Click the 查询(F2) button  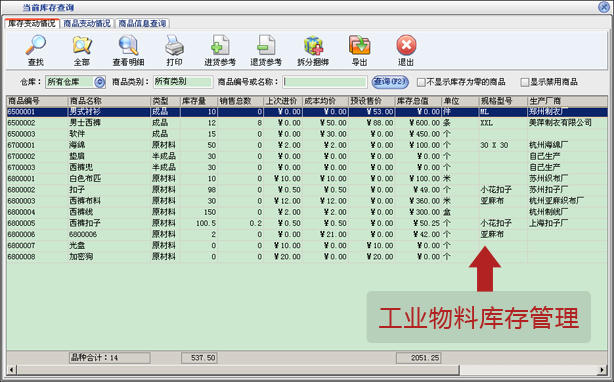[390, 82]
